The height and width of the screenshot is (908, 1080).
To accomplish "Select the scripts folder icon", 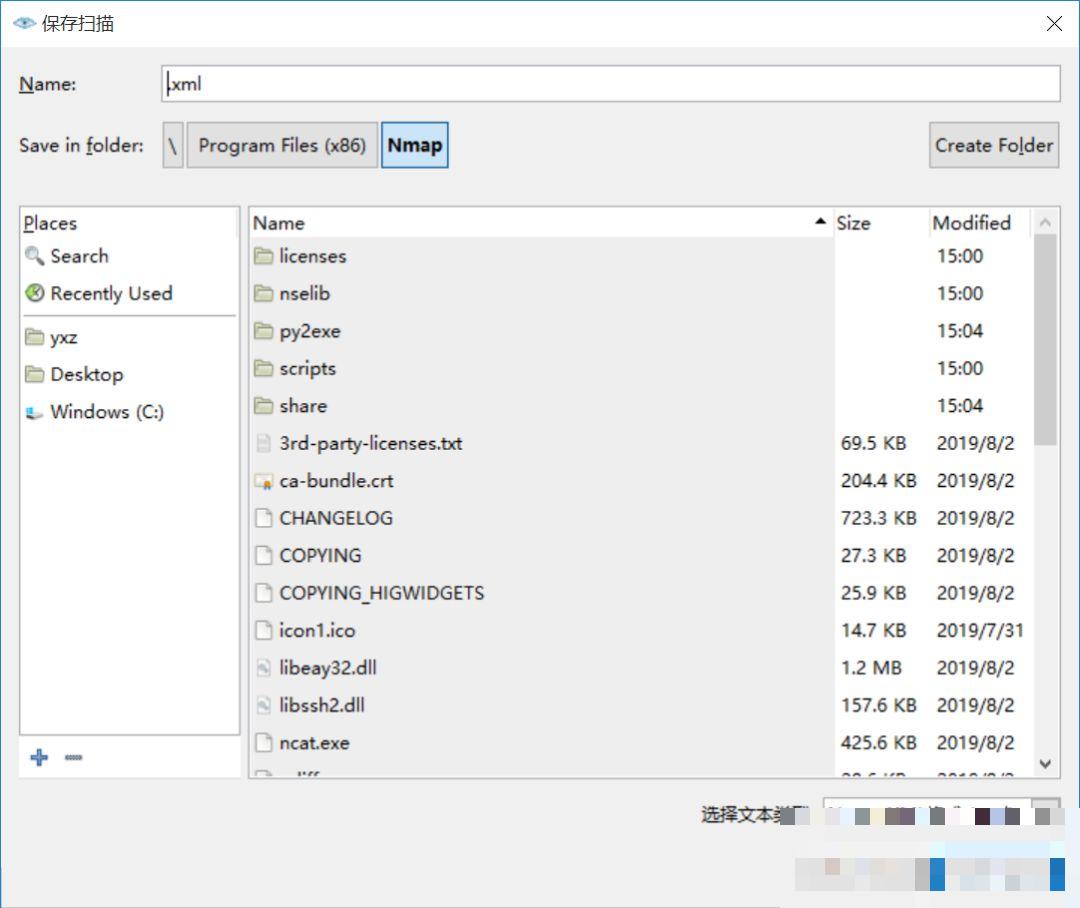I will tap(263, 369).
